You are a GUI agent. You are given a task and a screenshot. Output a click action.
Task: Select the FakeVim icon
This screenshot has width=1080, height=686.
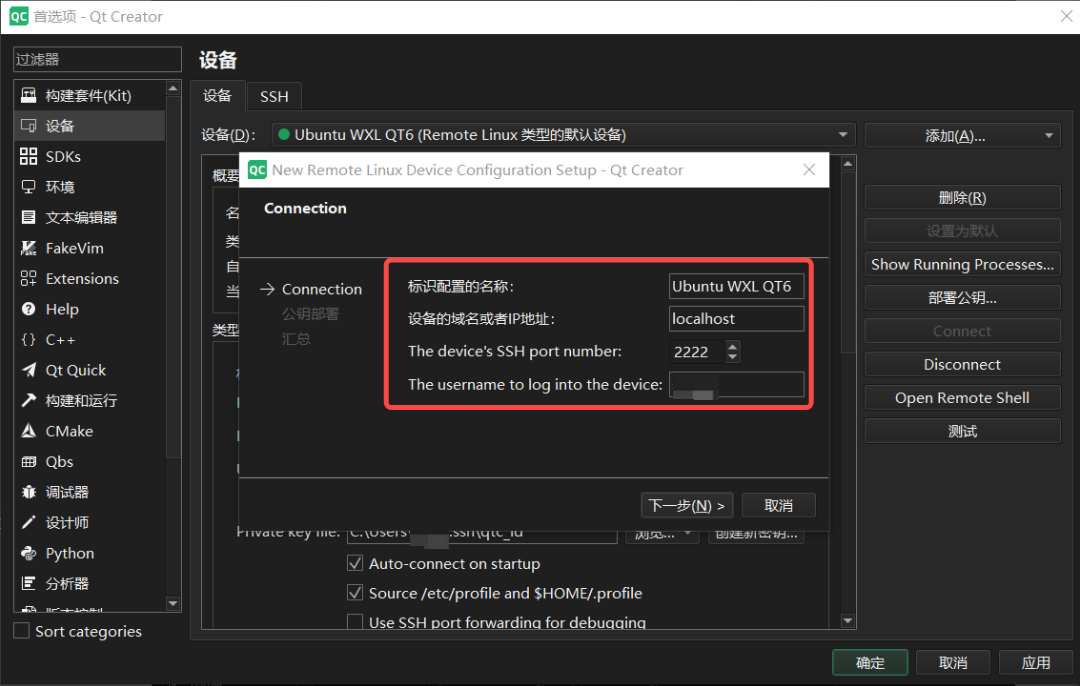[28, 248]
